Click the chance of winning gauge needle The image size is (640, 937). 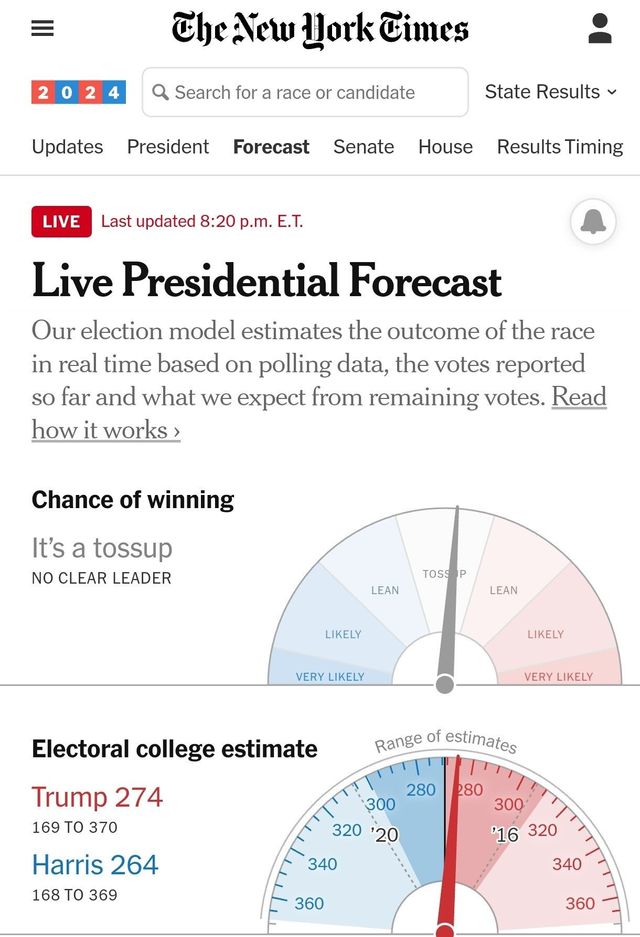coord(452,600)
